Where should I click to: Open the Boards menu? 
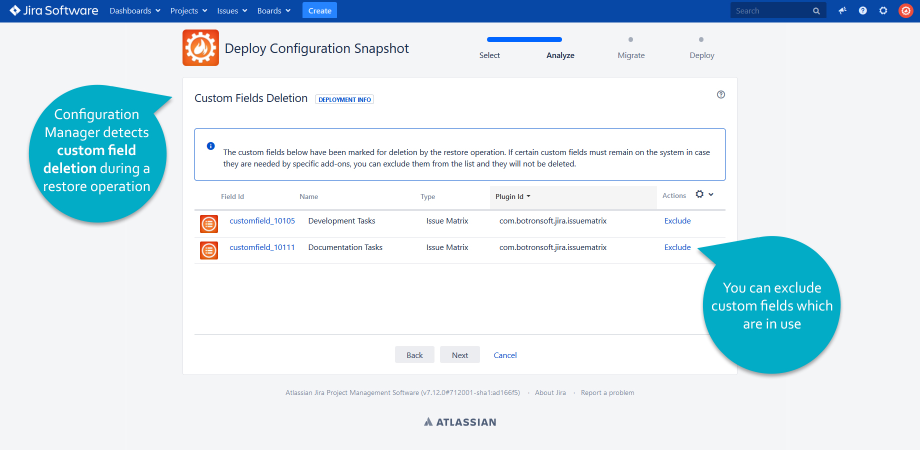pos(274,11)
